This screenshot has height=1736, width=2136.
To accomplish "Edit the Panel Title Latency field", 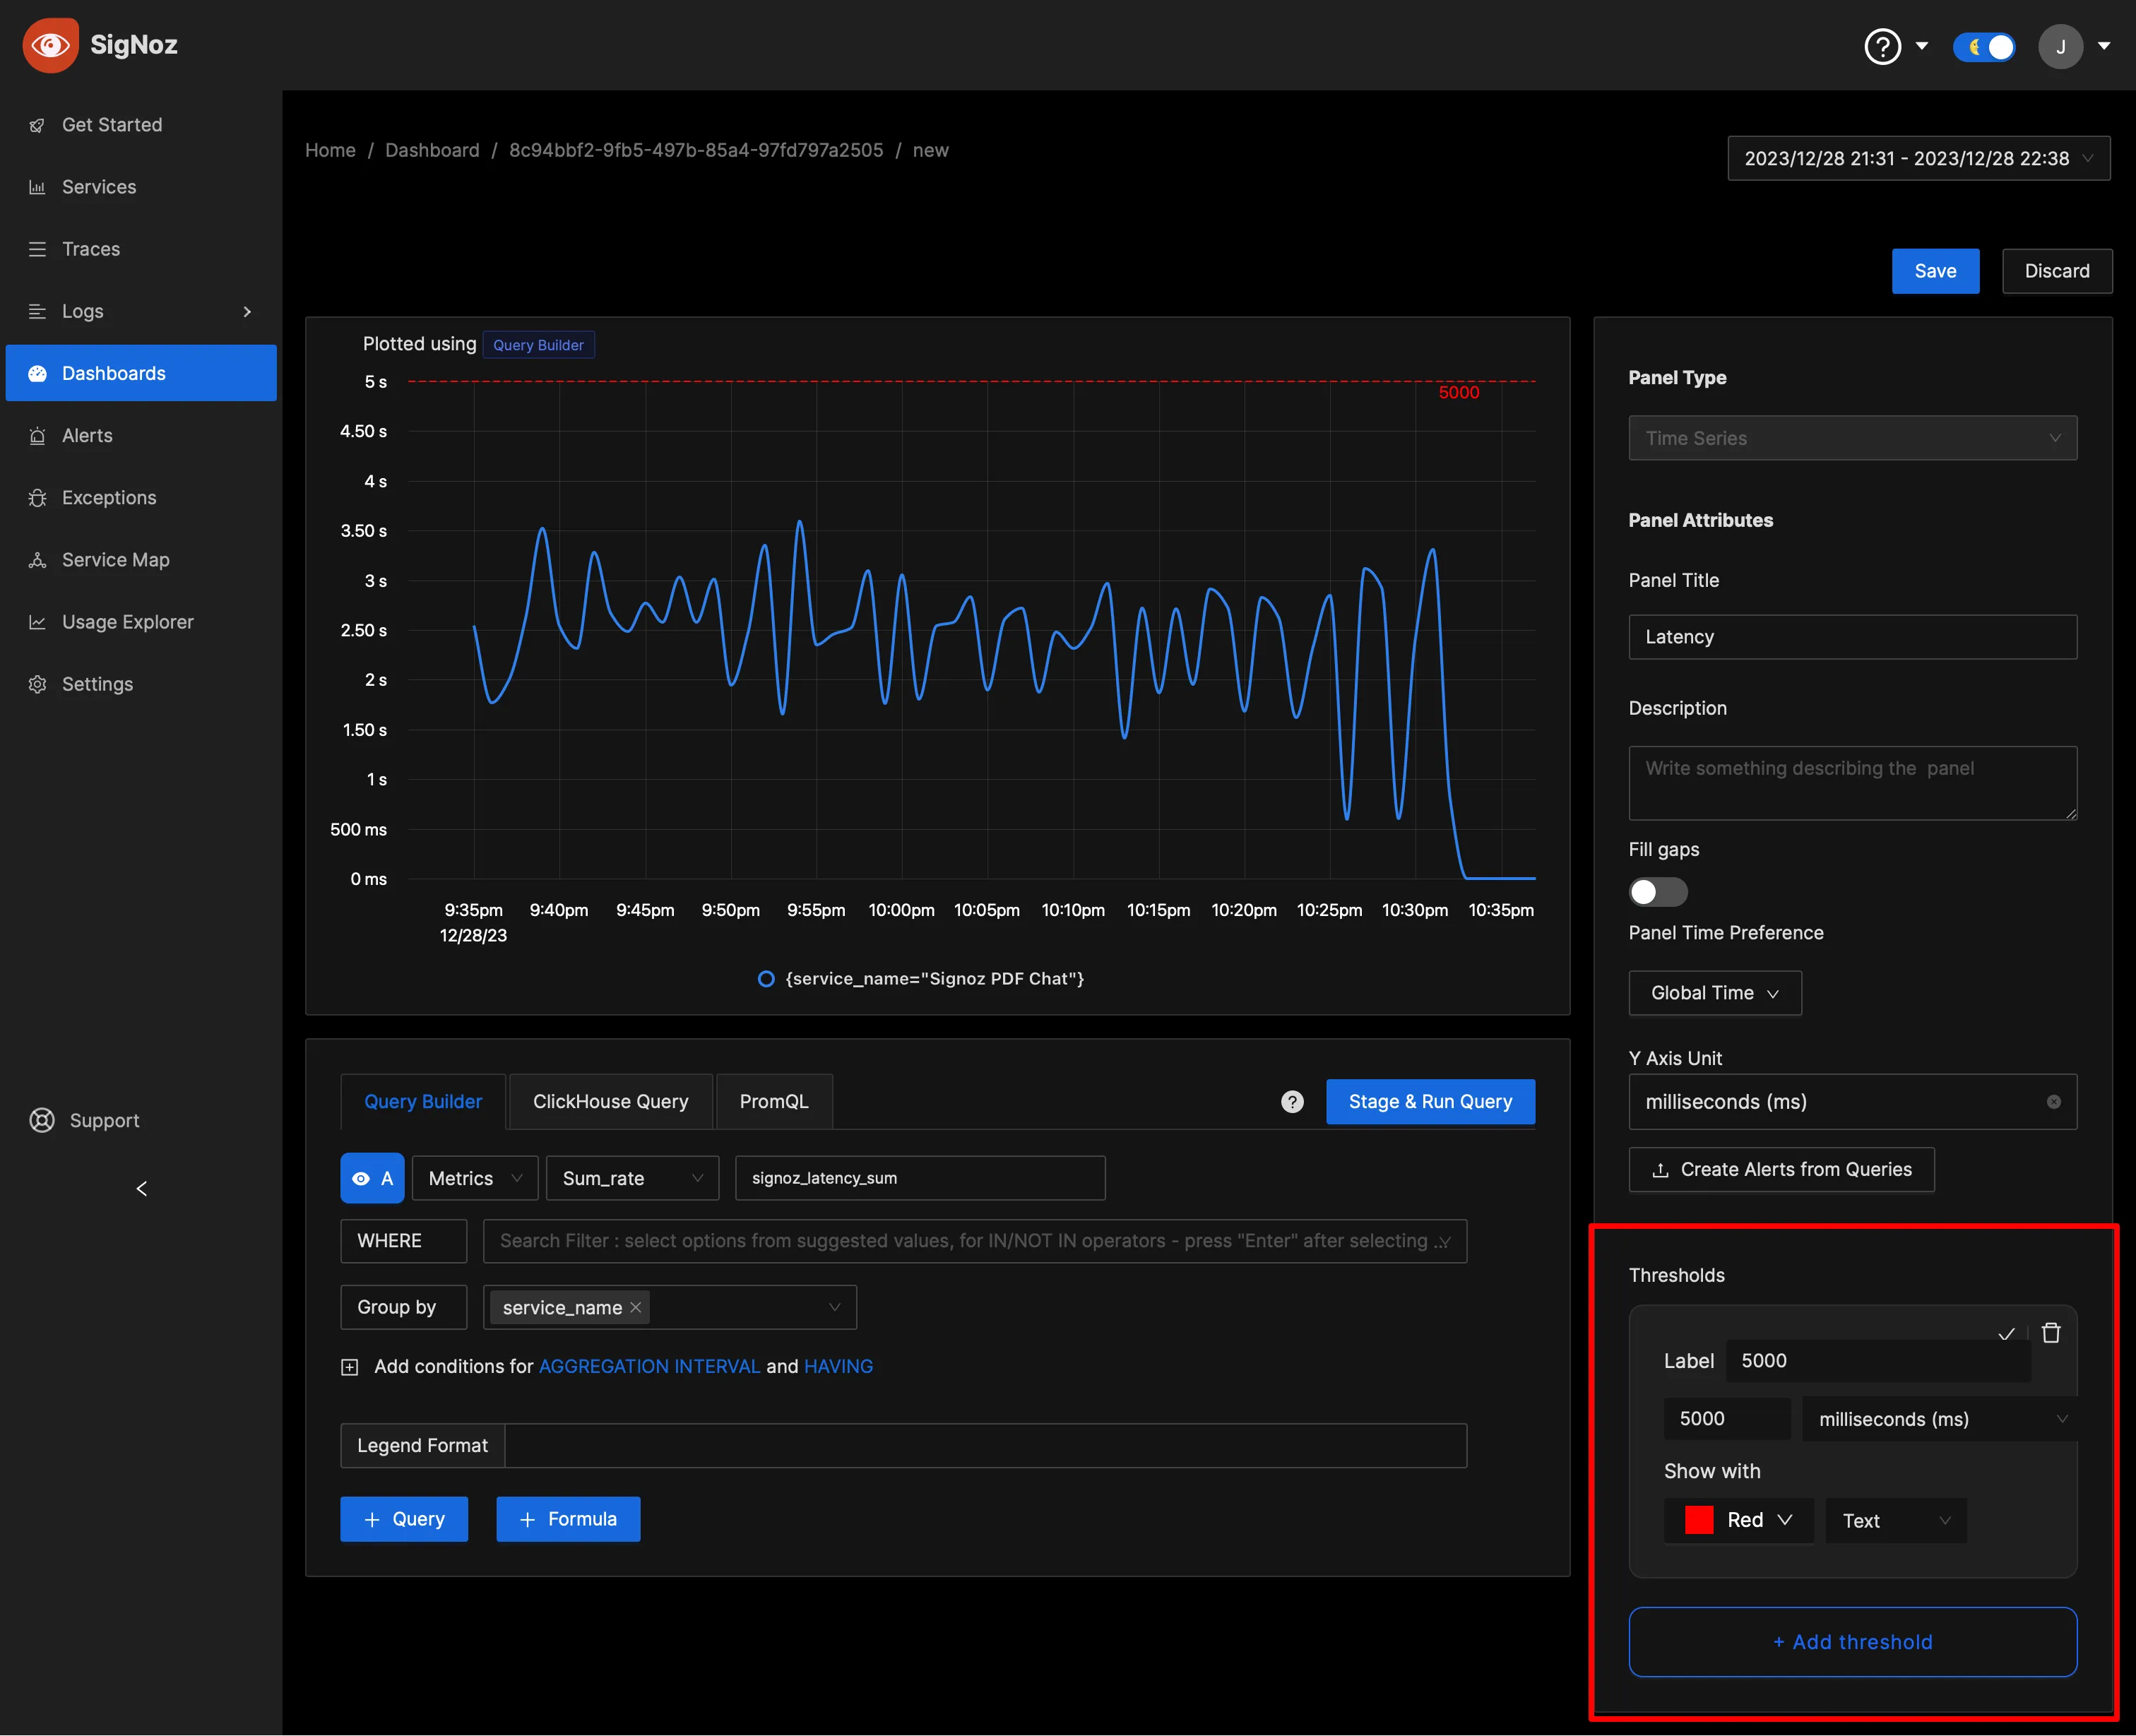I will (x=1852, y=637).
